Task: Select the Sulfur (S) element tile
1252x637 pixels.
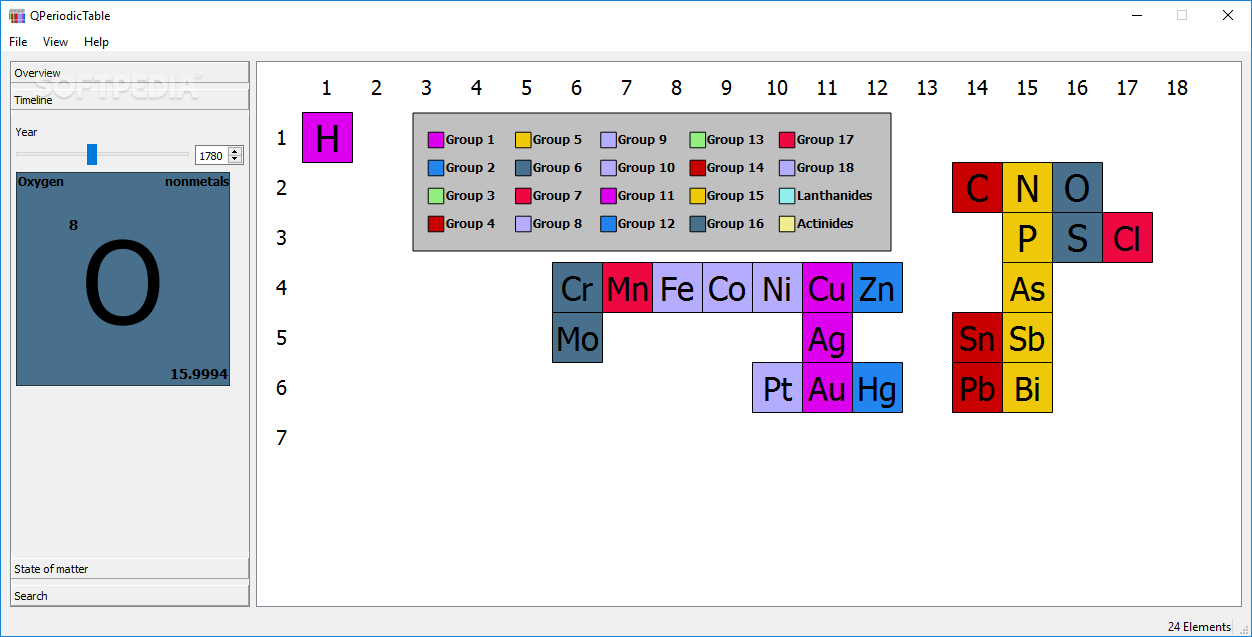Action: [x=1077, y=238]
